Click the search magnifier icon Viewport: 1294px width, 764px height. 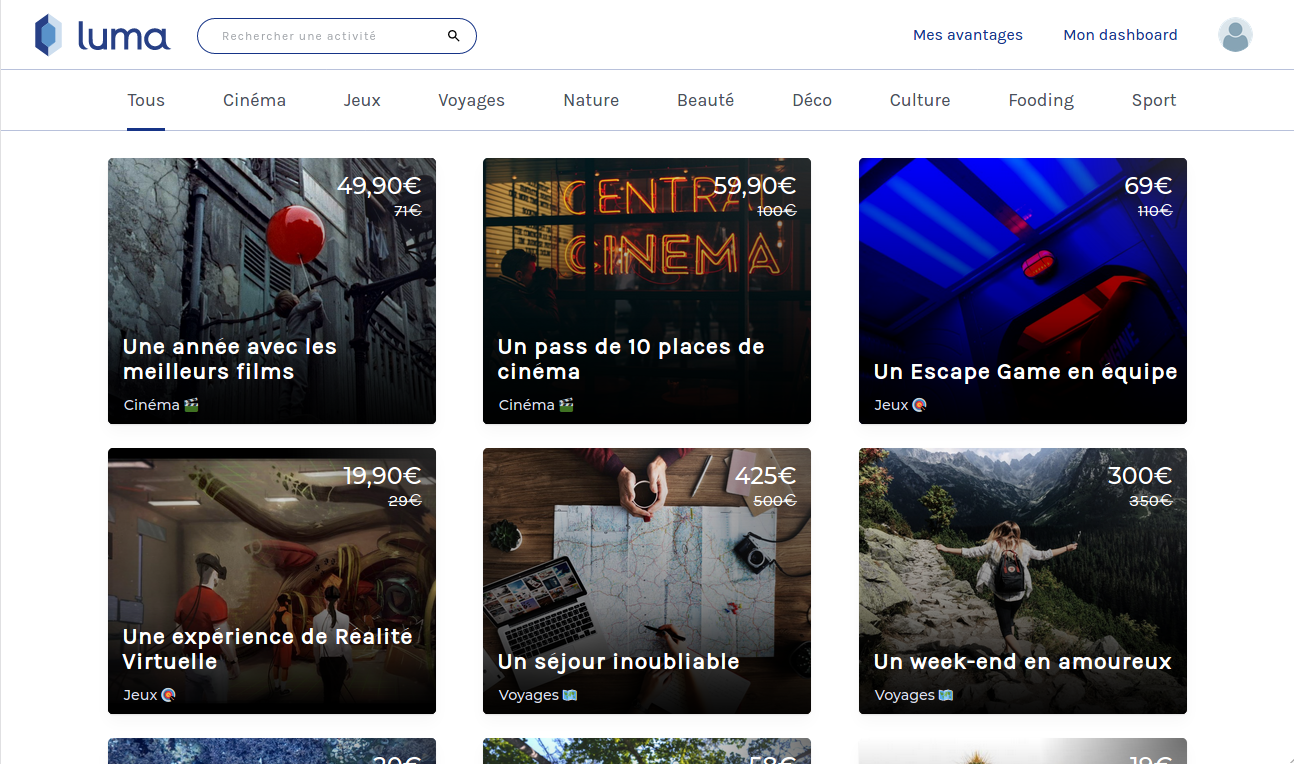coord(454,36)
